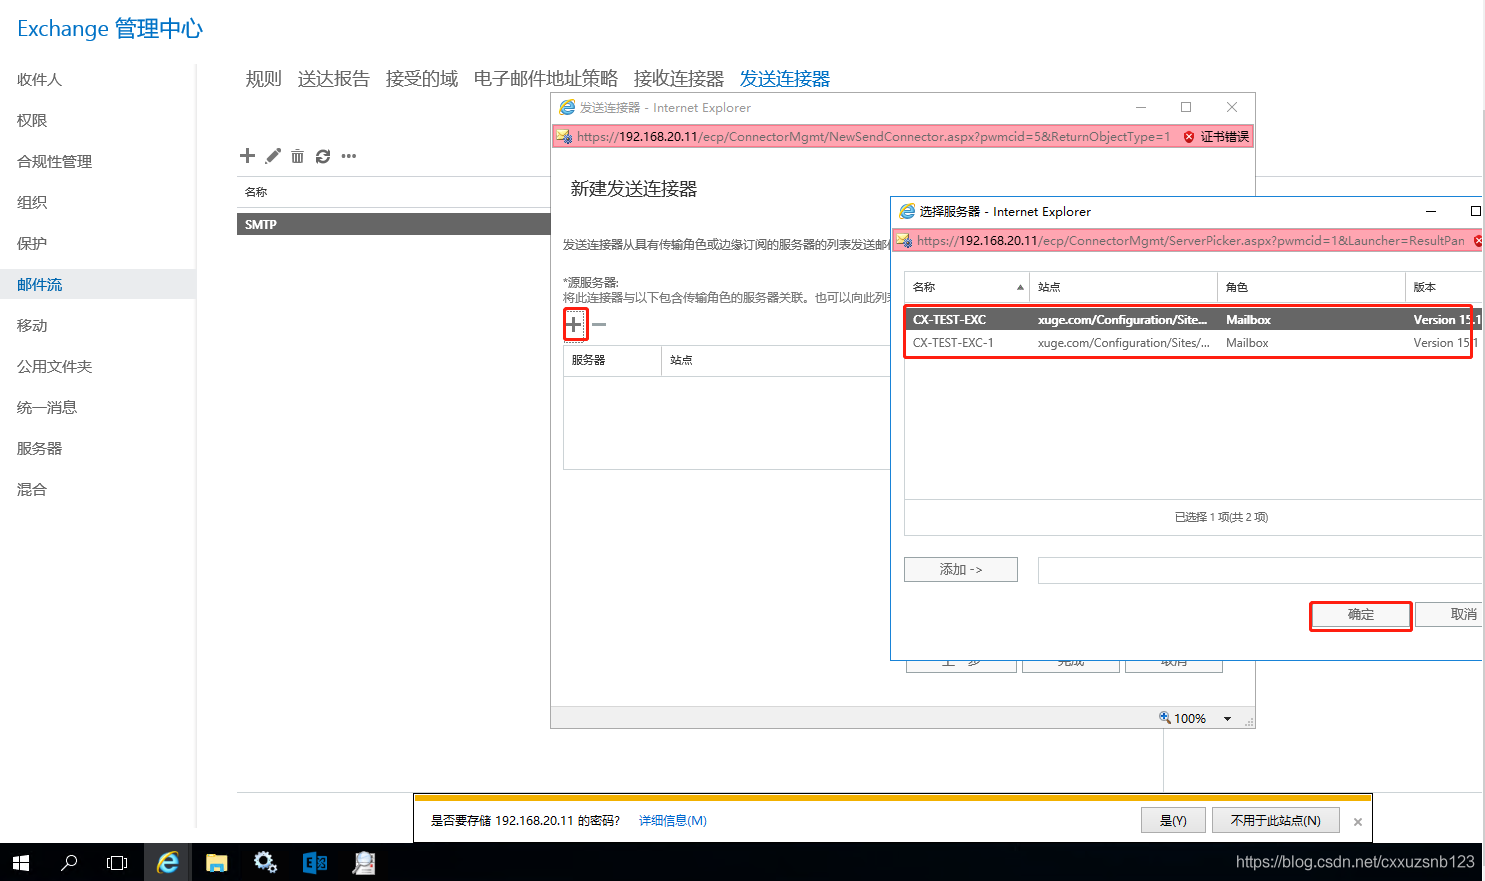The height and width of the screenshot is (881, 1485).
Task: Select SMTP connector row
Action: click(394, 224)
